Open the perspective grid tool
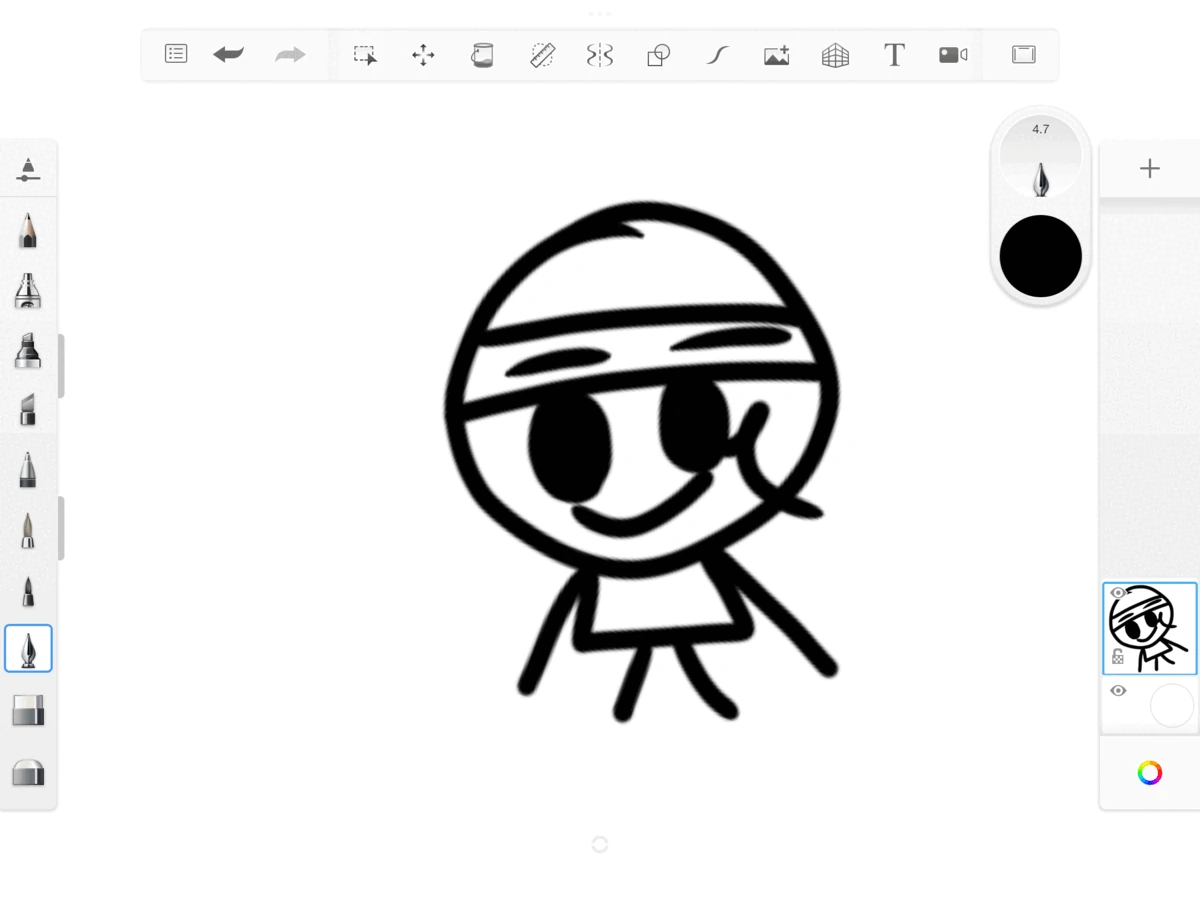The height and width of the screenshot is (900, 1200). click(834, 54)
